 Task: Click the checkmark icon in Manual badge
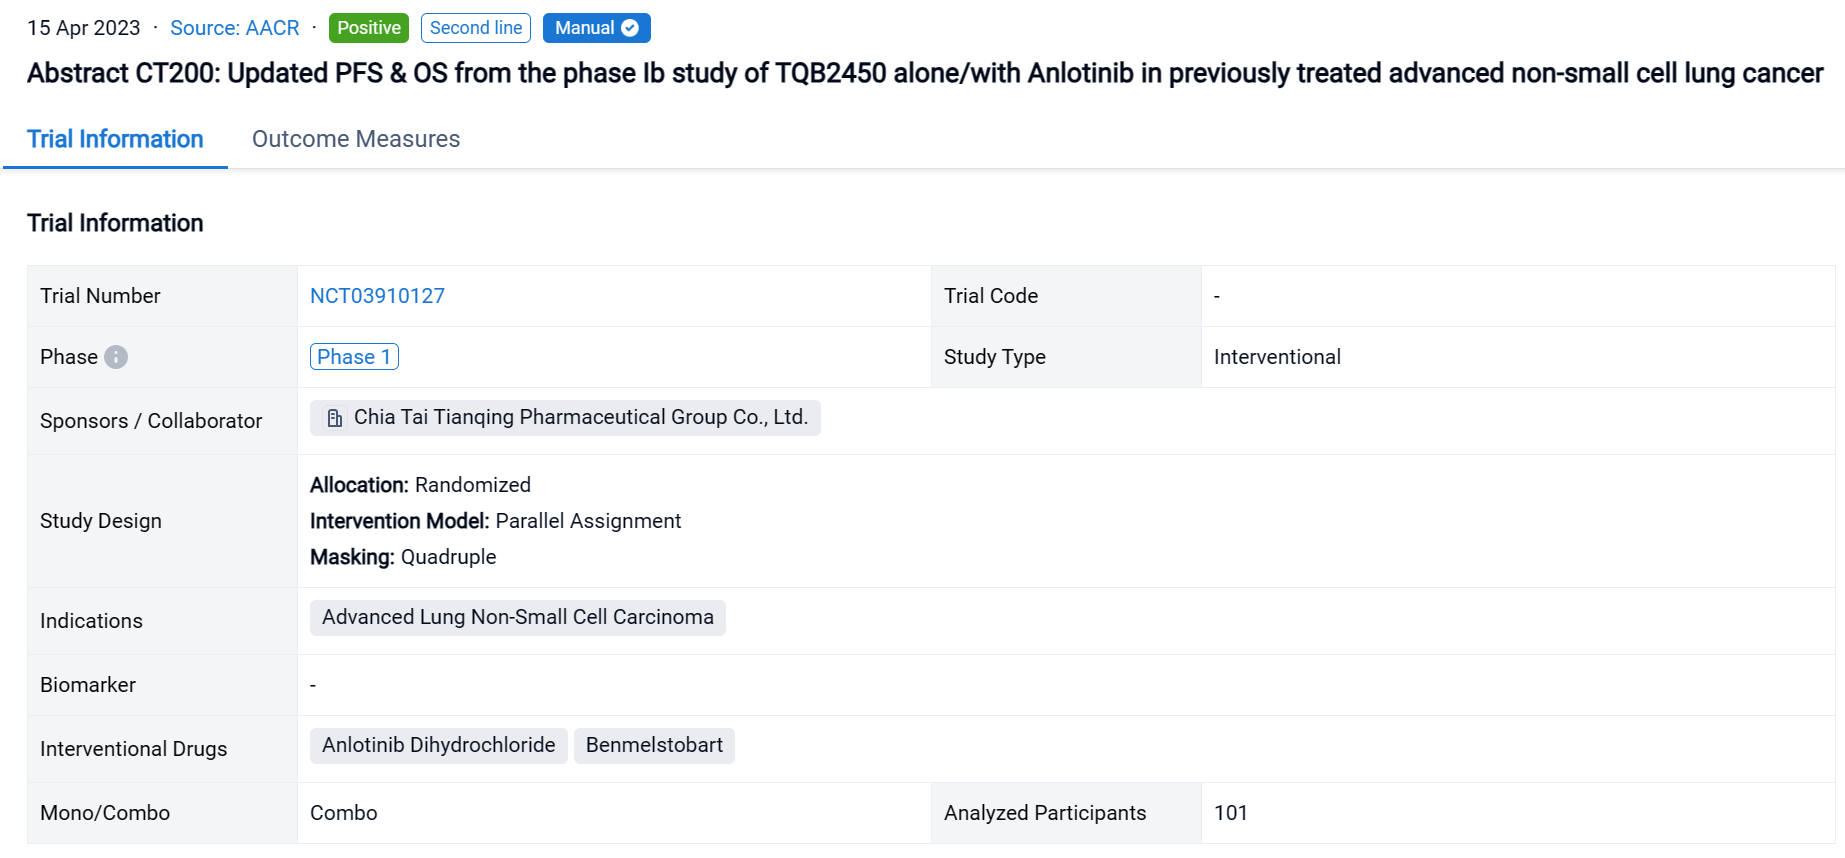(630, 28)
